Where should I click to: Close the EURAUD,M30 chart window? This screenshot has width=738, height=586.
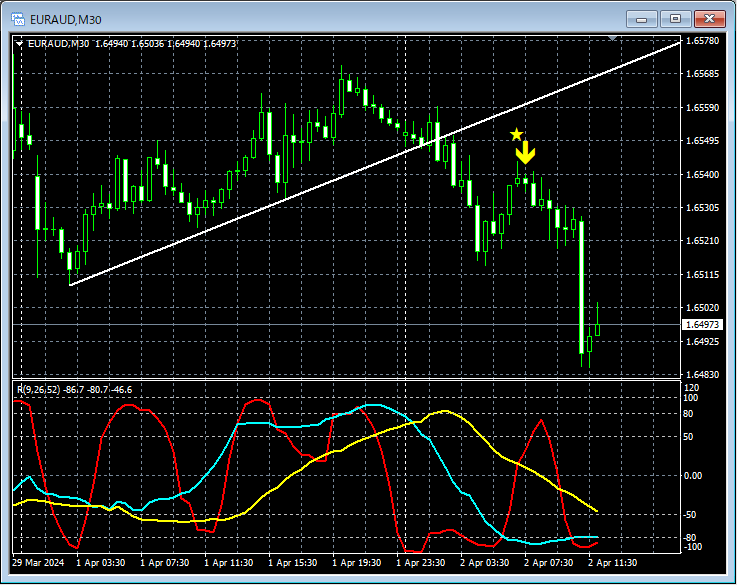[x=710, y=19]
